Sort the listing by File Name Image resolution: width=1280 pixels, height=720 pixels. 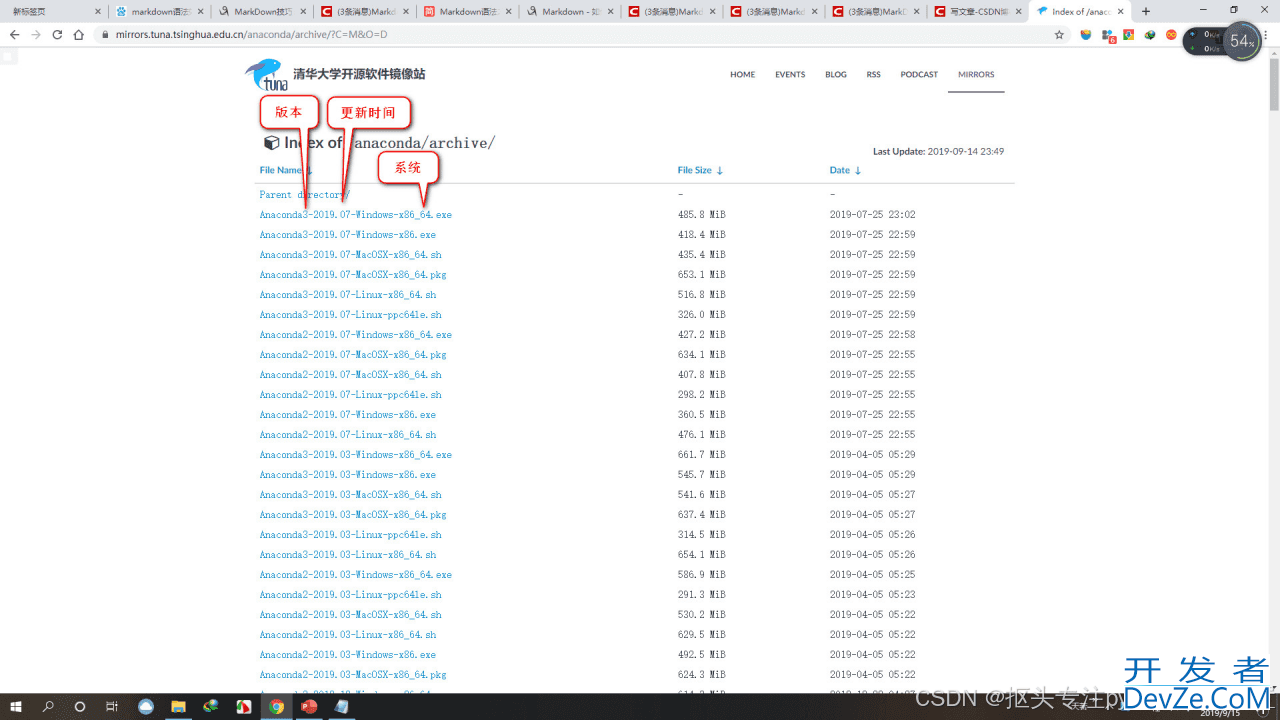[x=285, y=170]
